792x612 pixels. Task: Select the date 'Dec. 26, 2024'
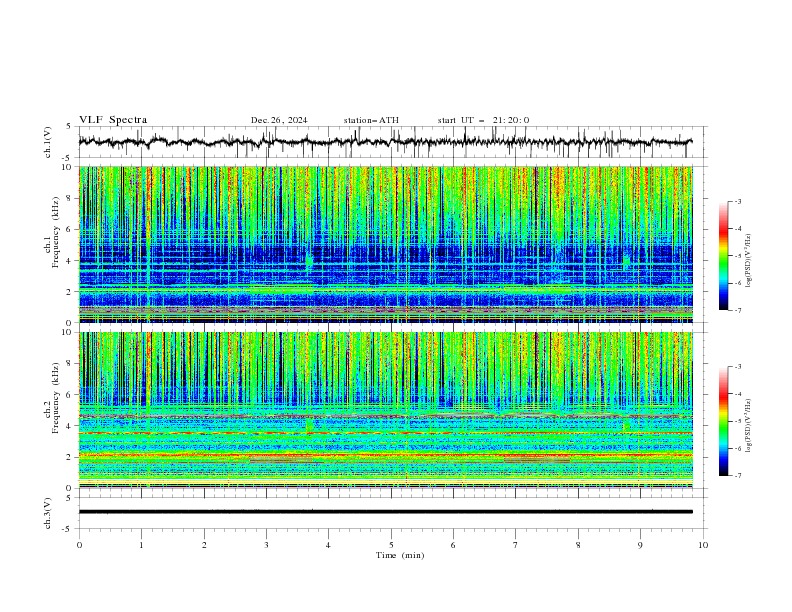(x=279, y=120)
